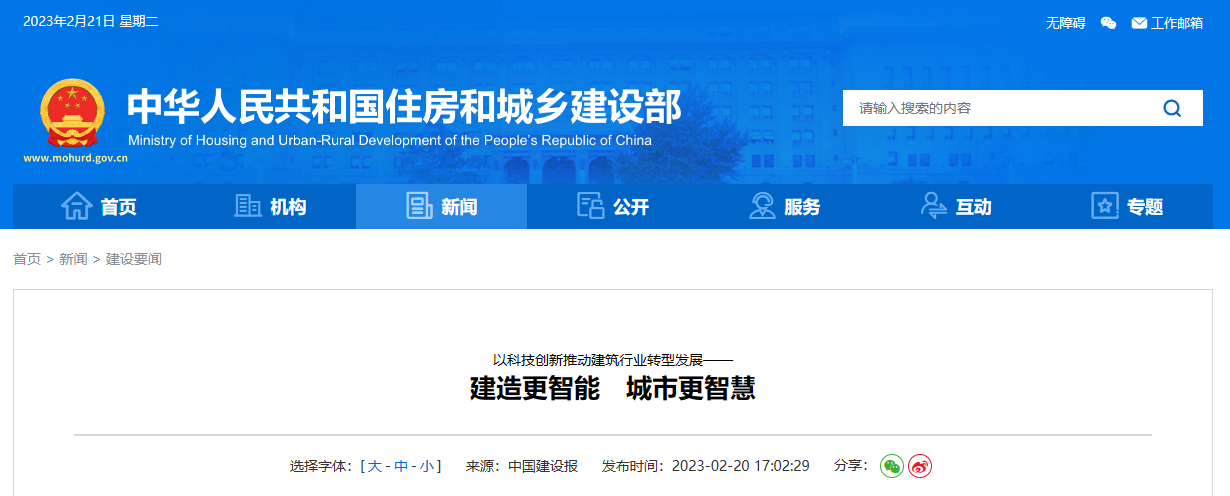The height and width of the screenshot is (496, 1230).
Task: Open the WeChat icon in top bar
Action: 1108,23
